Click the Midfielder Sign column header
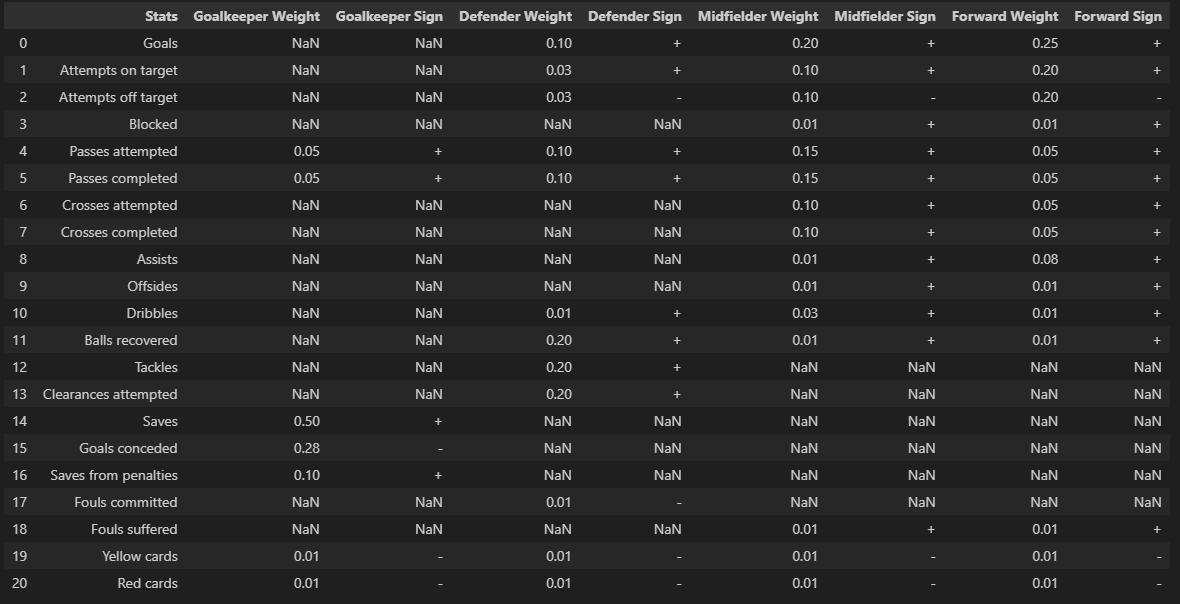The height and width of the screenshot is (604, 1180). pos(885,16)
